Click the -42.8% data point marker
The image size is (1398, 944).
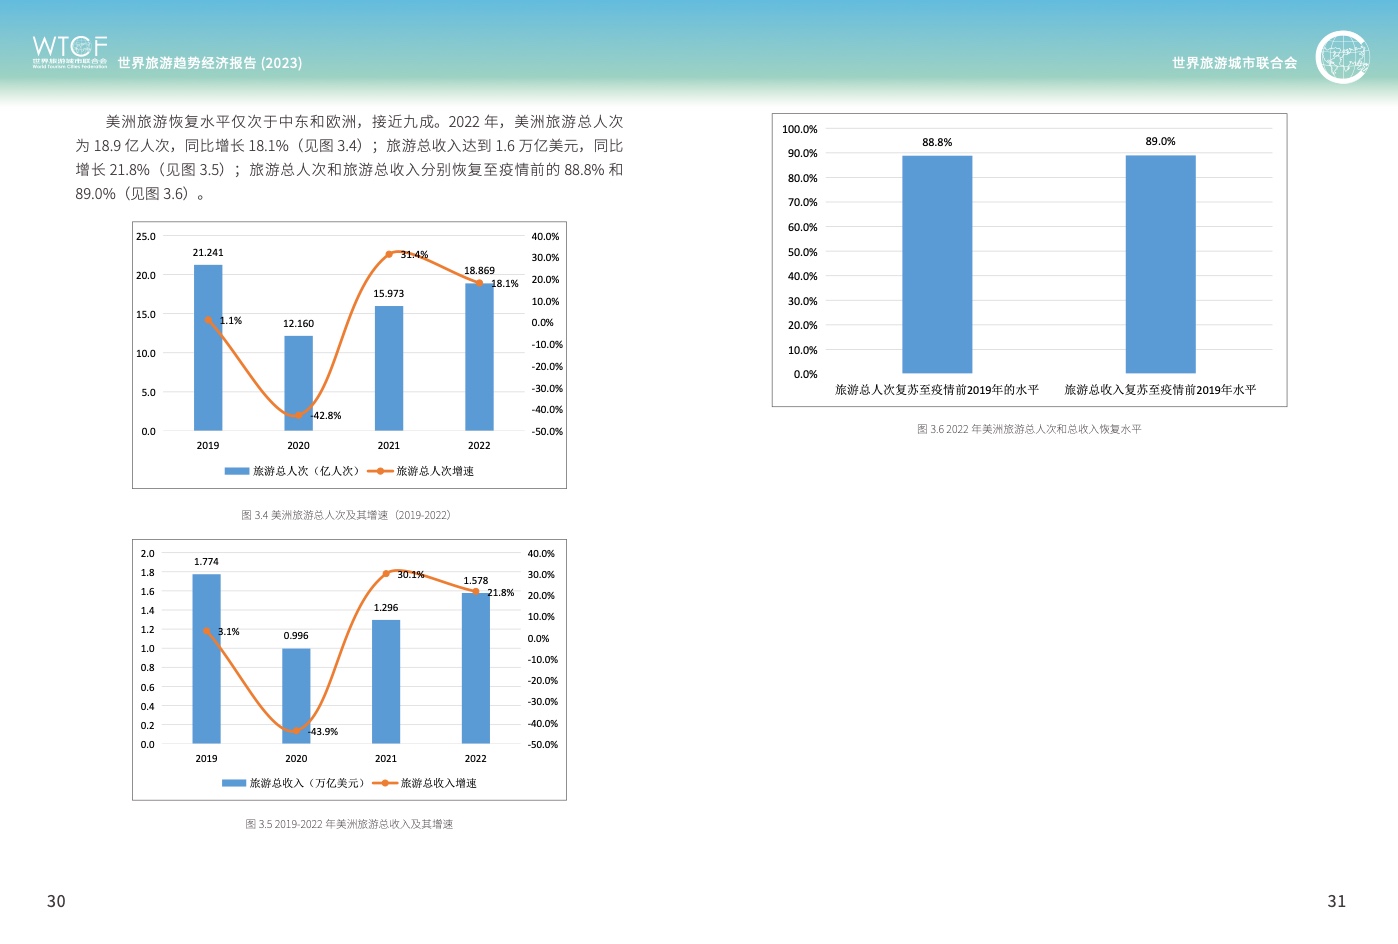[298, 415]
